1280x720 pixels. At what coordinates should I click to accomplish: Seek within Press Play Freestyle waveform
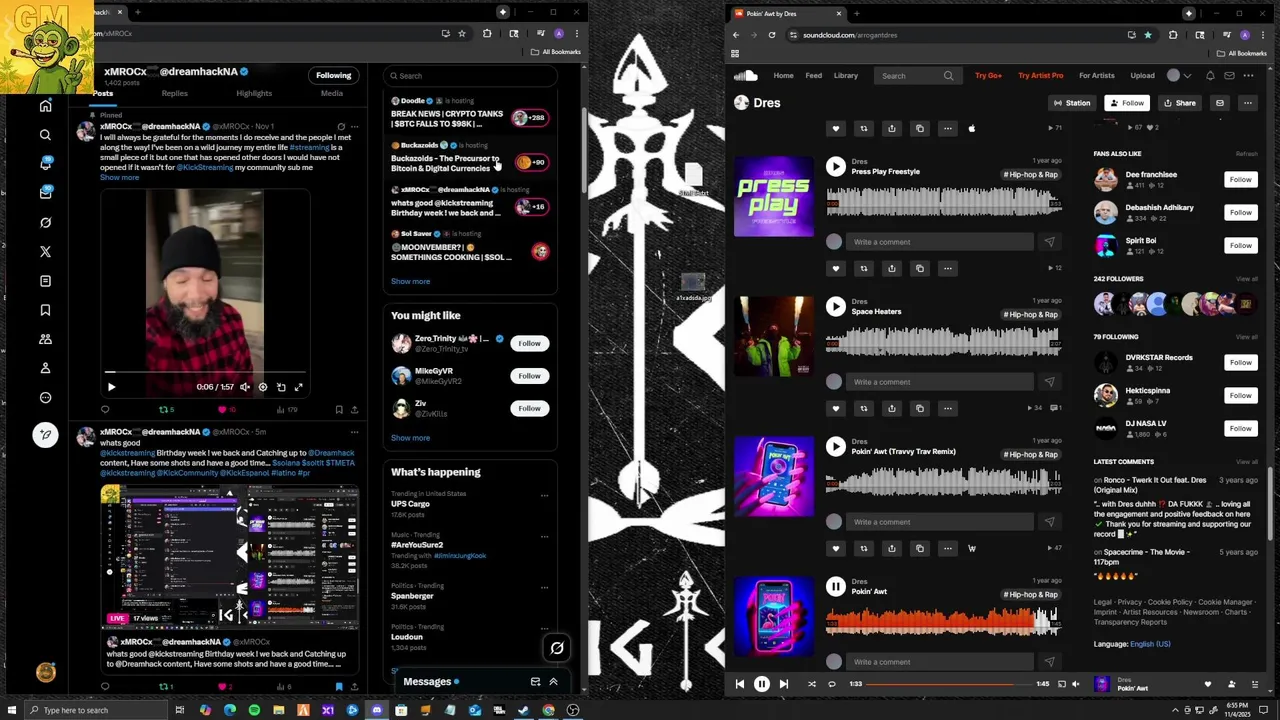(x=943, y=202)
